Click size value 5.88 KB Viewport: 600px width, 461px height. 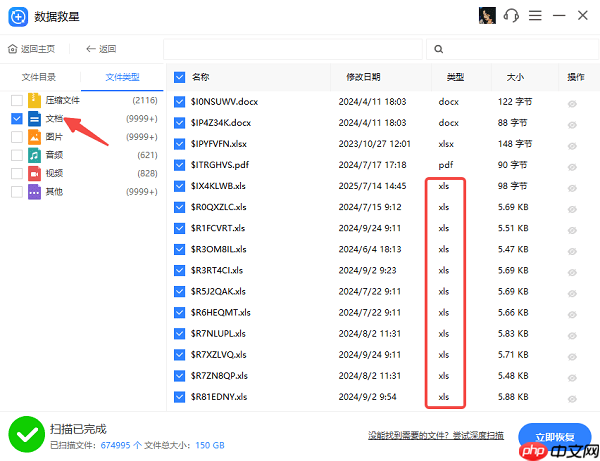[x=513, y=397]
